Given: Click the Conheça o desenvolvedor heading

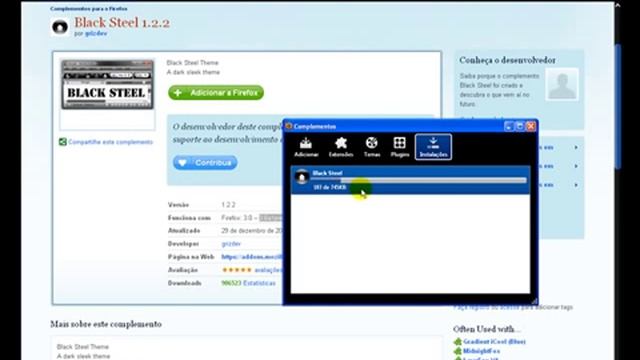Looking at the screenshot, I should tap(507, 60).
